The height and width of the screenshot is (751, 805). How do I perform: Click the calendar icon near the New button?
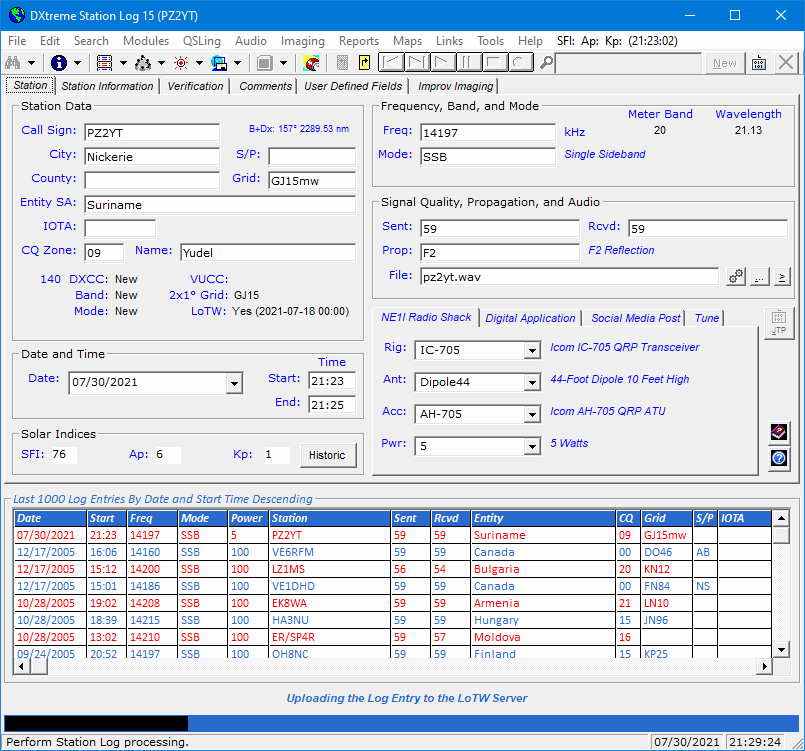click(x=757, y=63)
